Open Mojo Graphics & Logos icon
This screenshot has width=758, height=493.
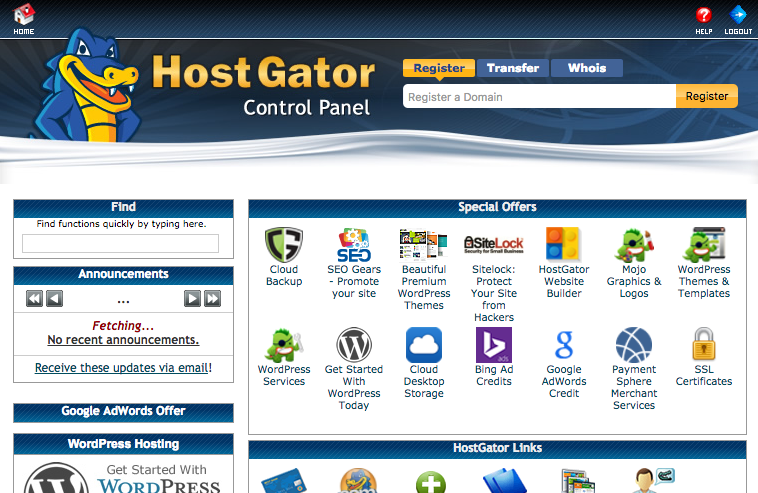(634, 245)
